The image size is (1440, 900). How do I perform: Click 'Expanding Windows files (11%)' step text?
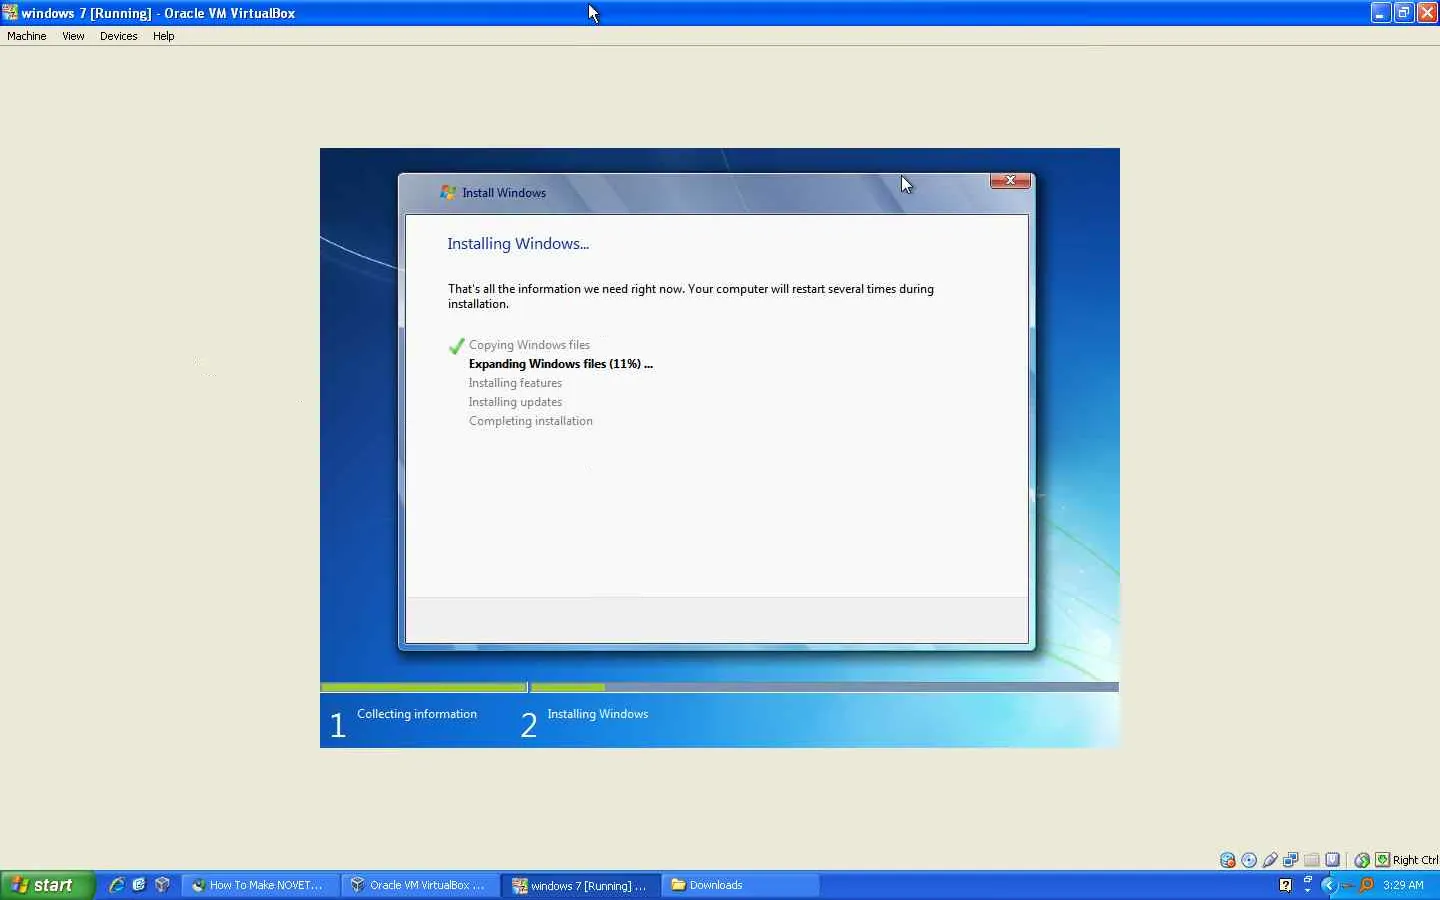click(560, 364)
